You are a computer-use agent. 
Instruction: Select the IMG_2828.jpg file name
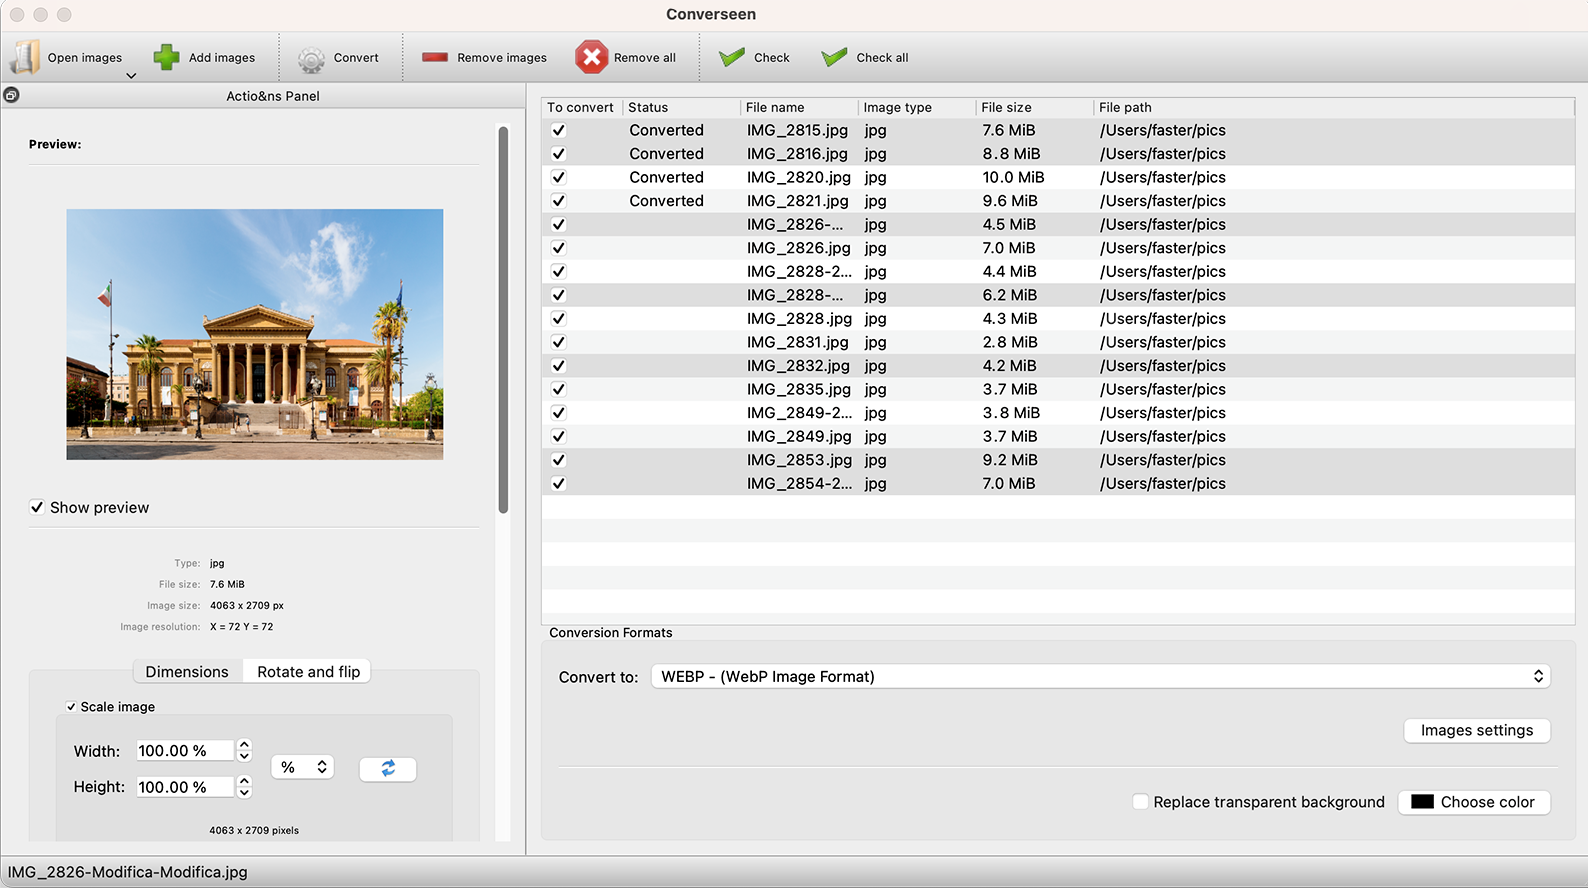pos(799,319)
